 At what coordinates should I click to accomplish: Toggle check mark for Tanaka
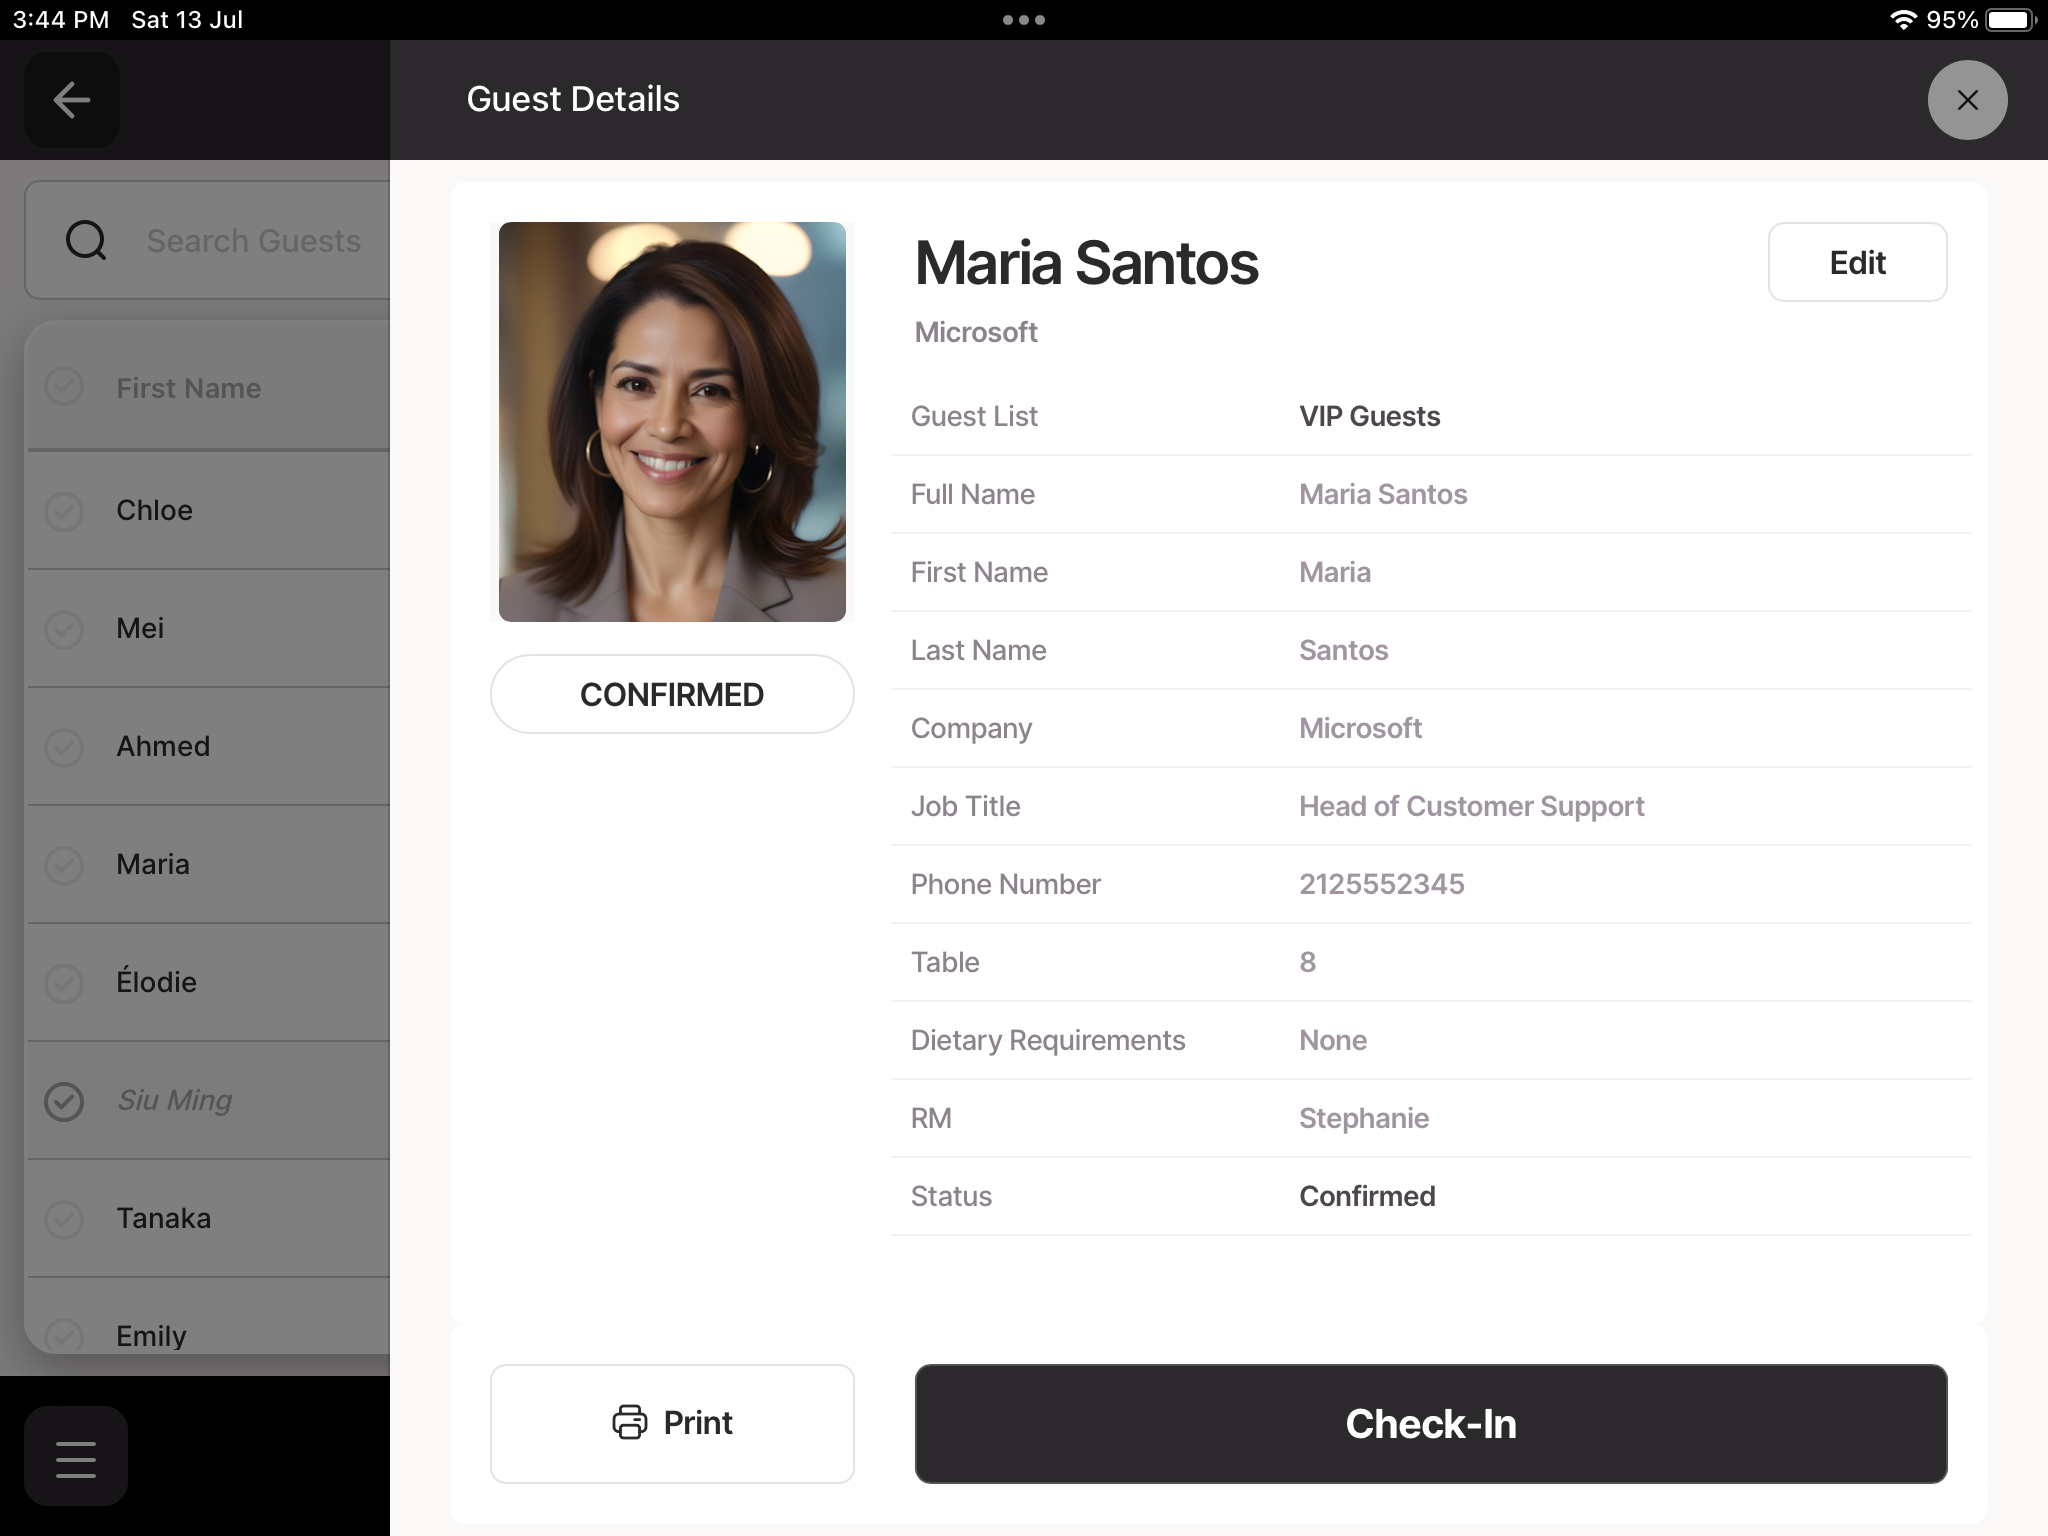(64, 1219)
